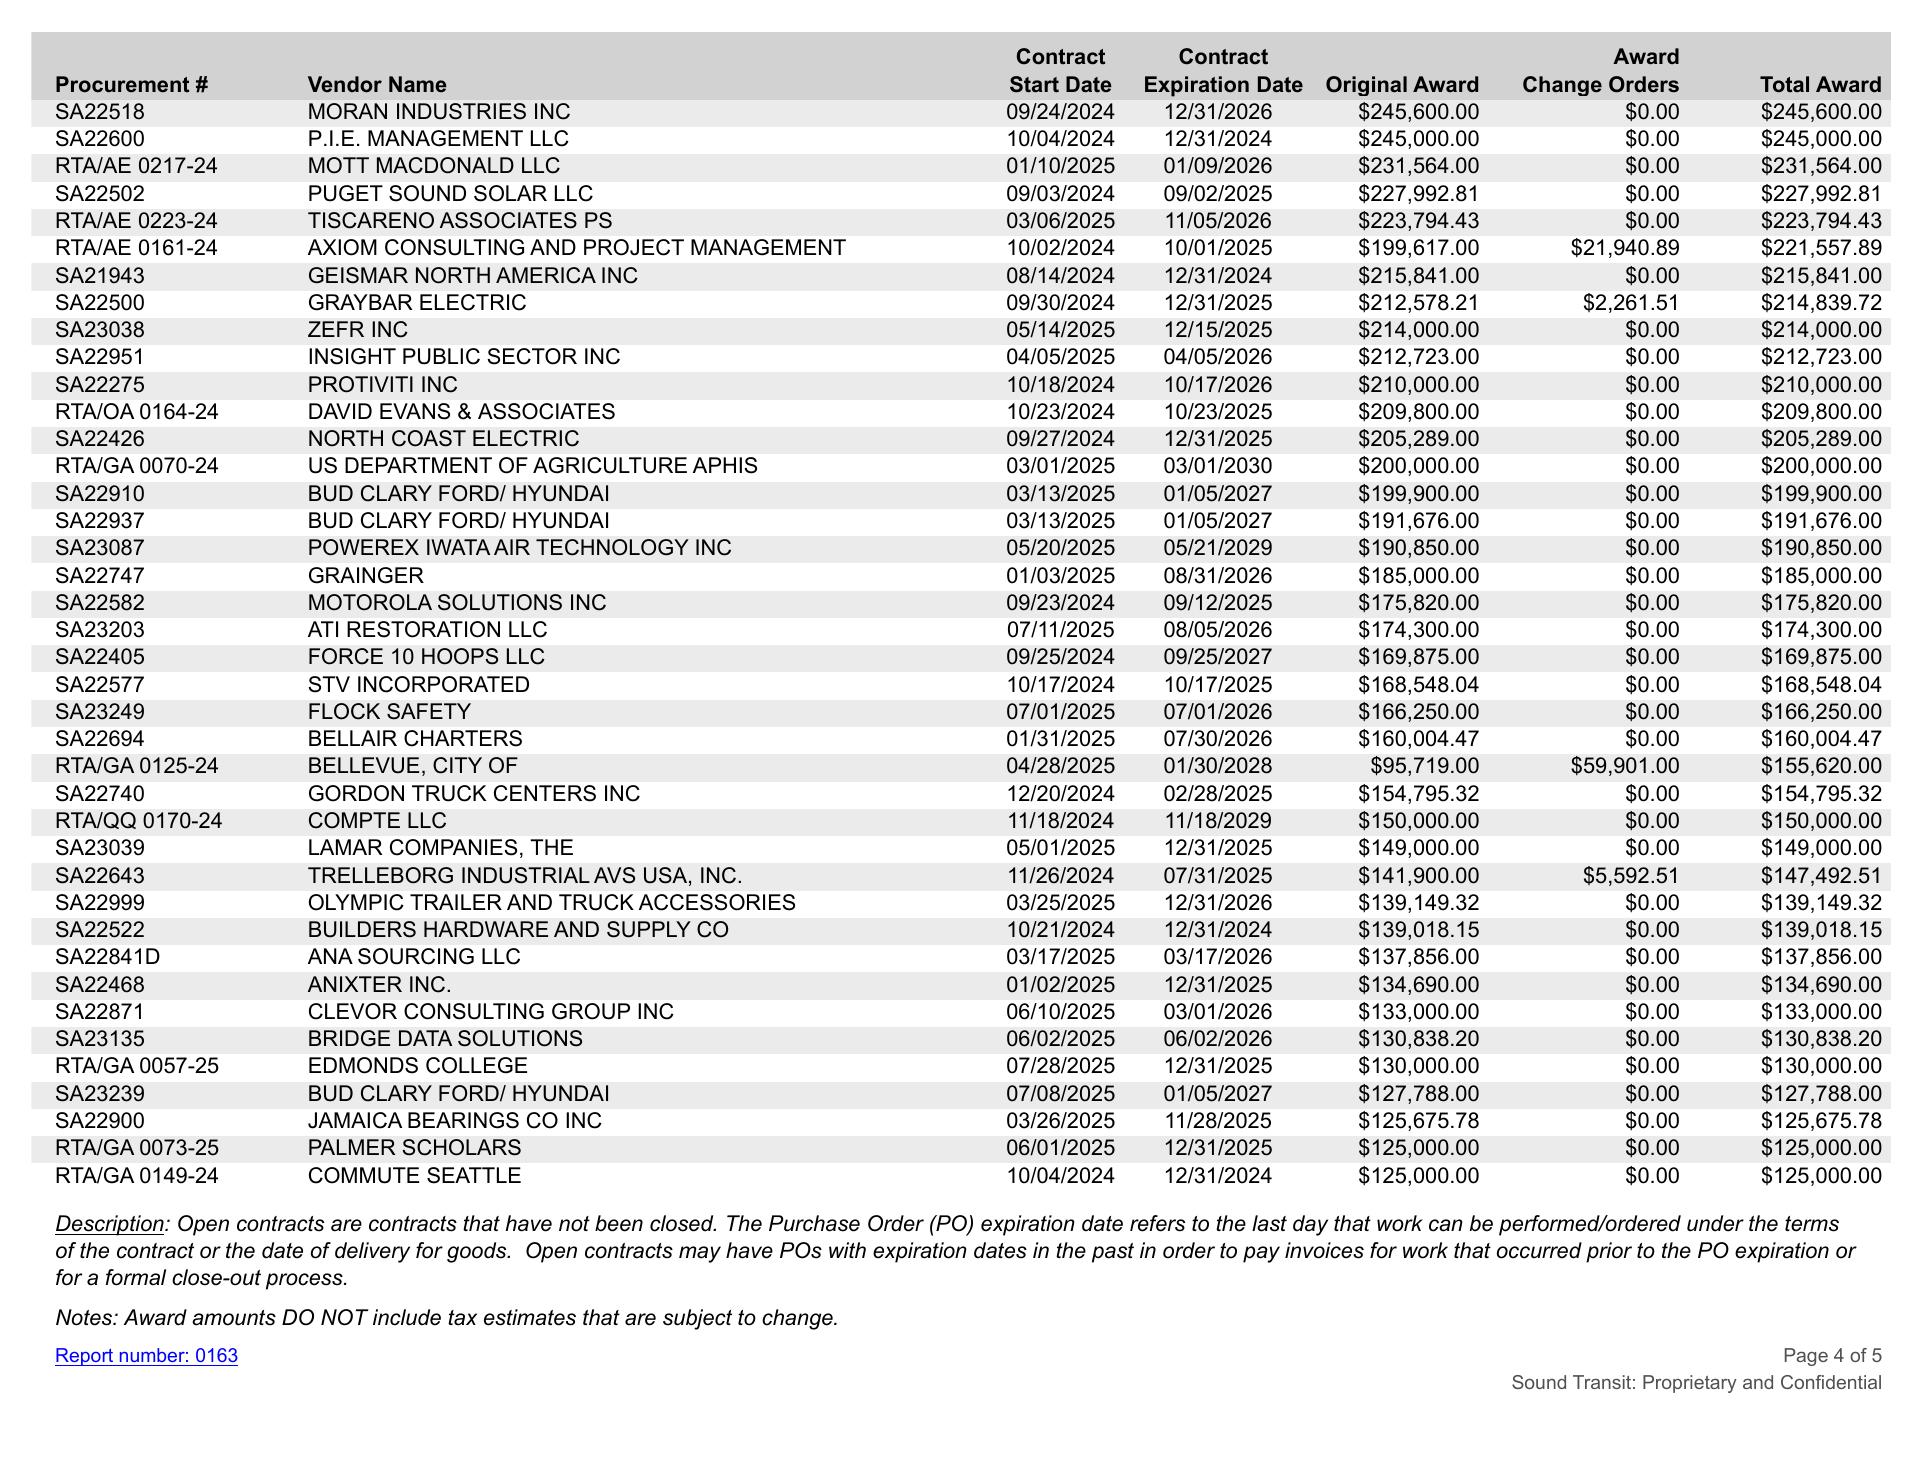The height and width of the screenshot is (1484, 1920).
Task: Click the Original Award column header
Action: (x=1401, y=85)
